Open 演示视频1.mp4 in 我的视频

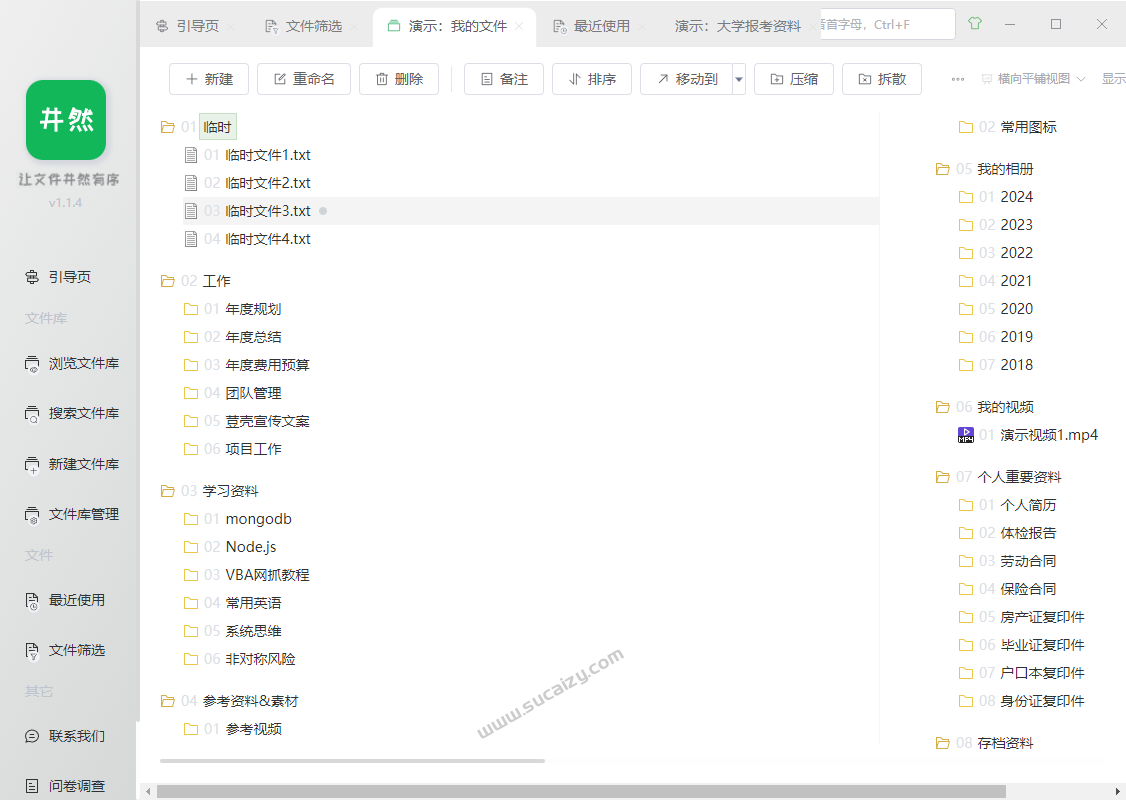(x=1036, y=435)
